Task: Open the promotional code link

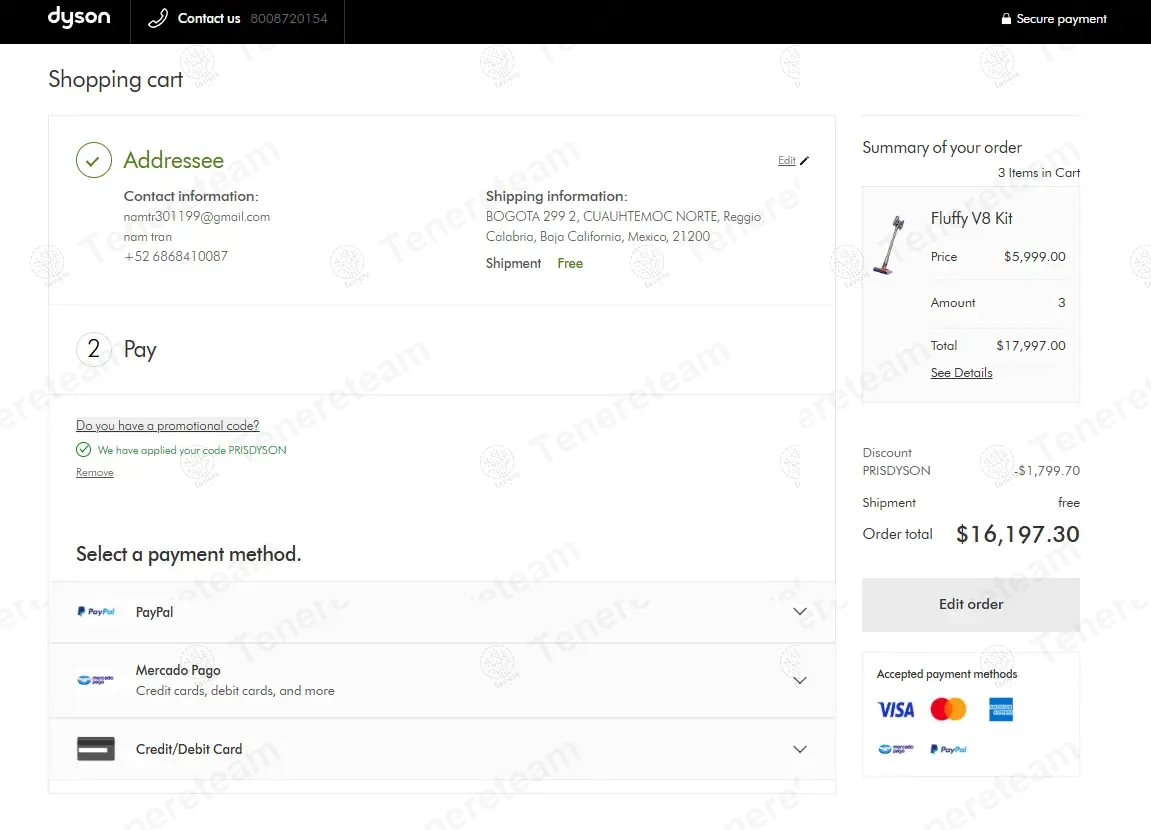Action: pos(167,426)
